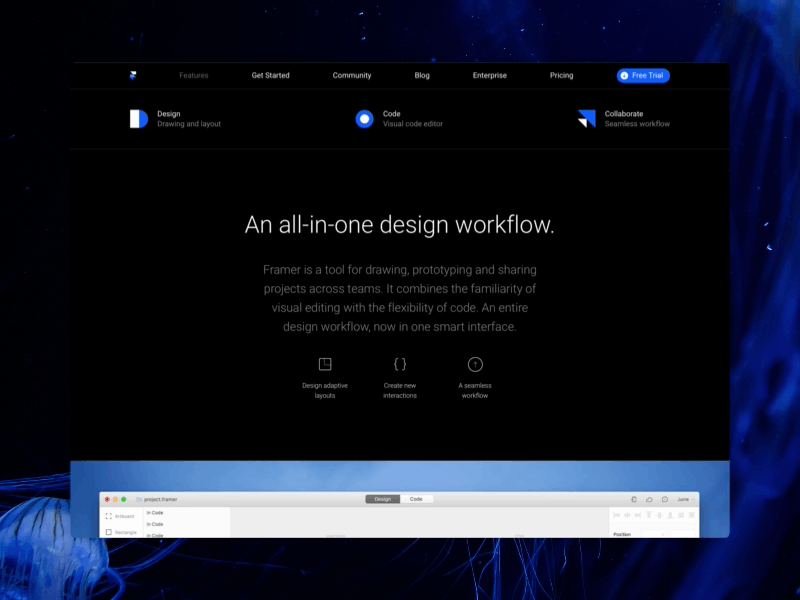Switch to the Code tab in app

click(416, 499)
